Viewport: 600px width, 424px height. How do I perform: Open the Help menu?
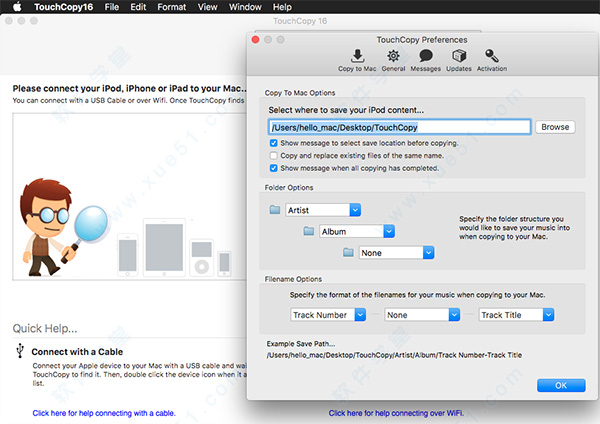click(x=282, y=7)
